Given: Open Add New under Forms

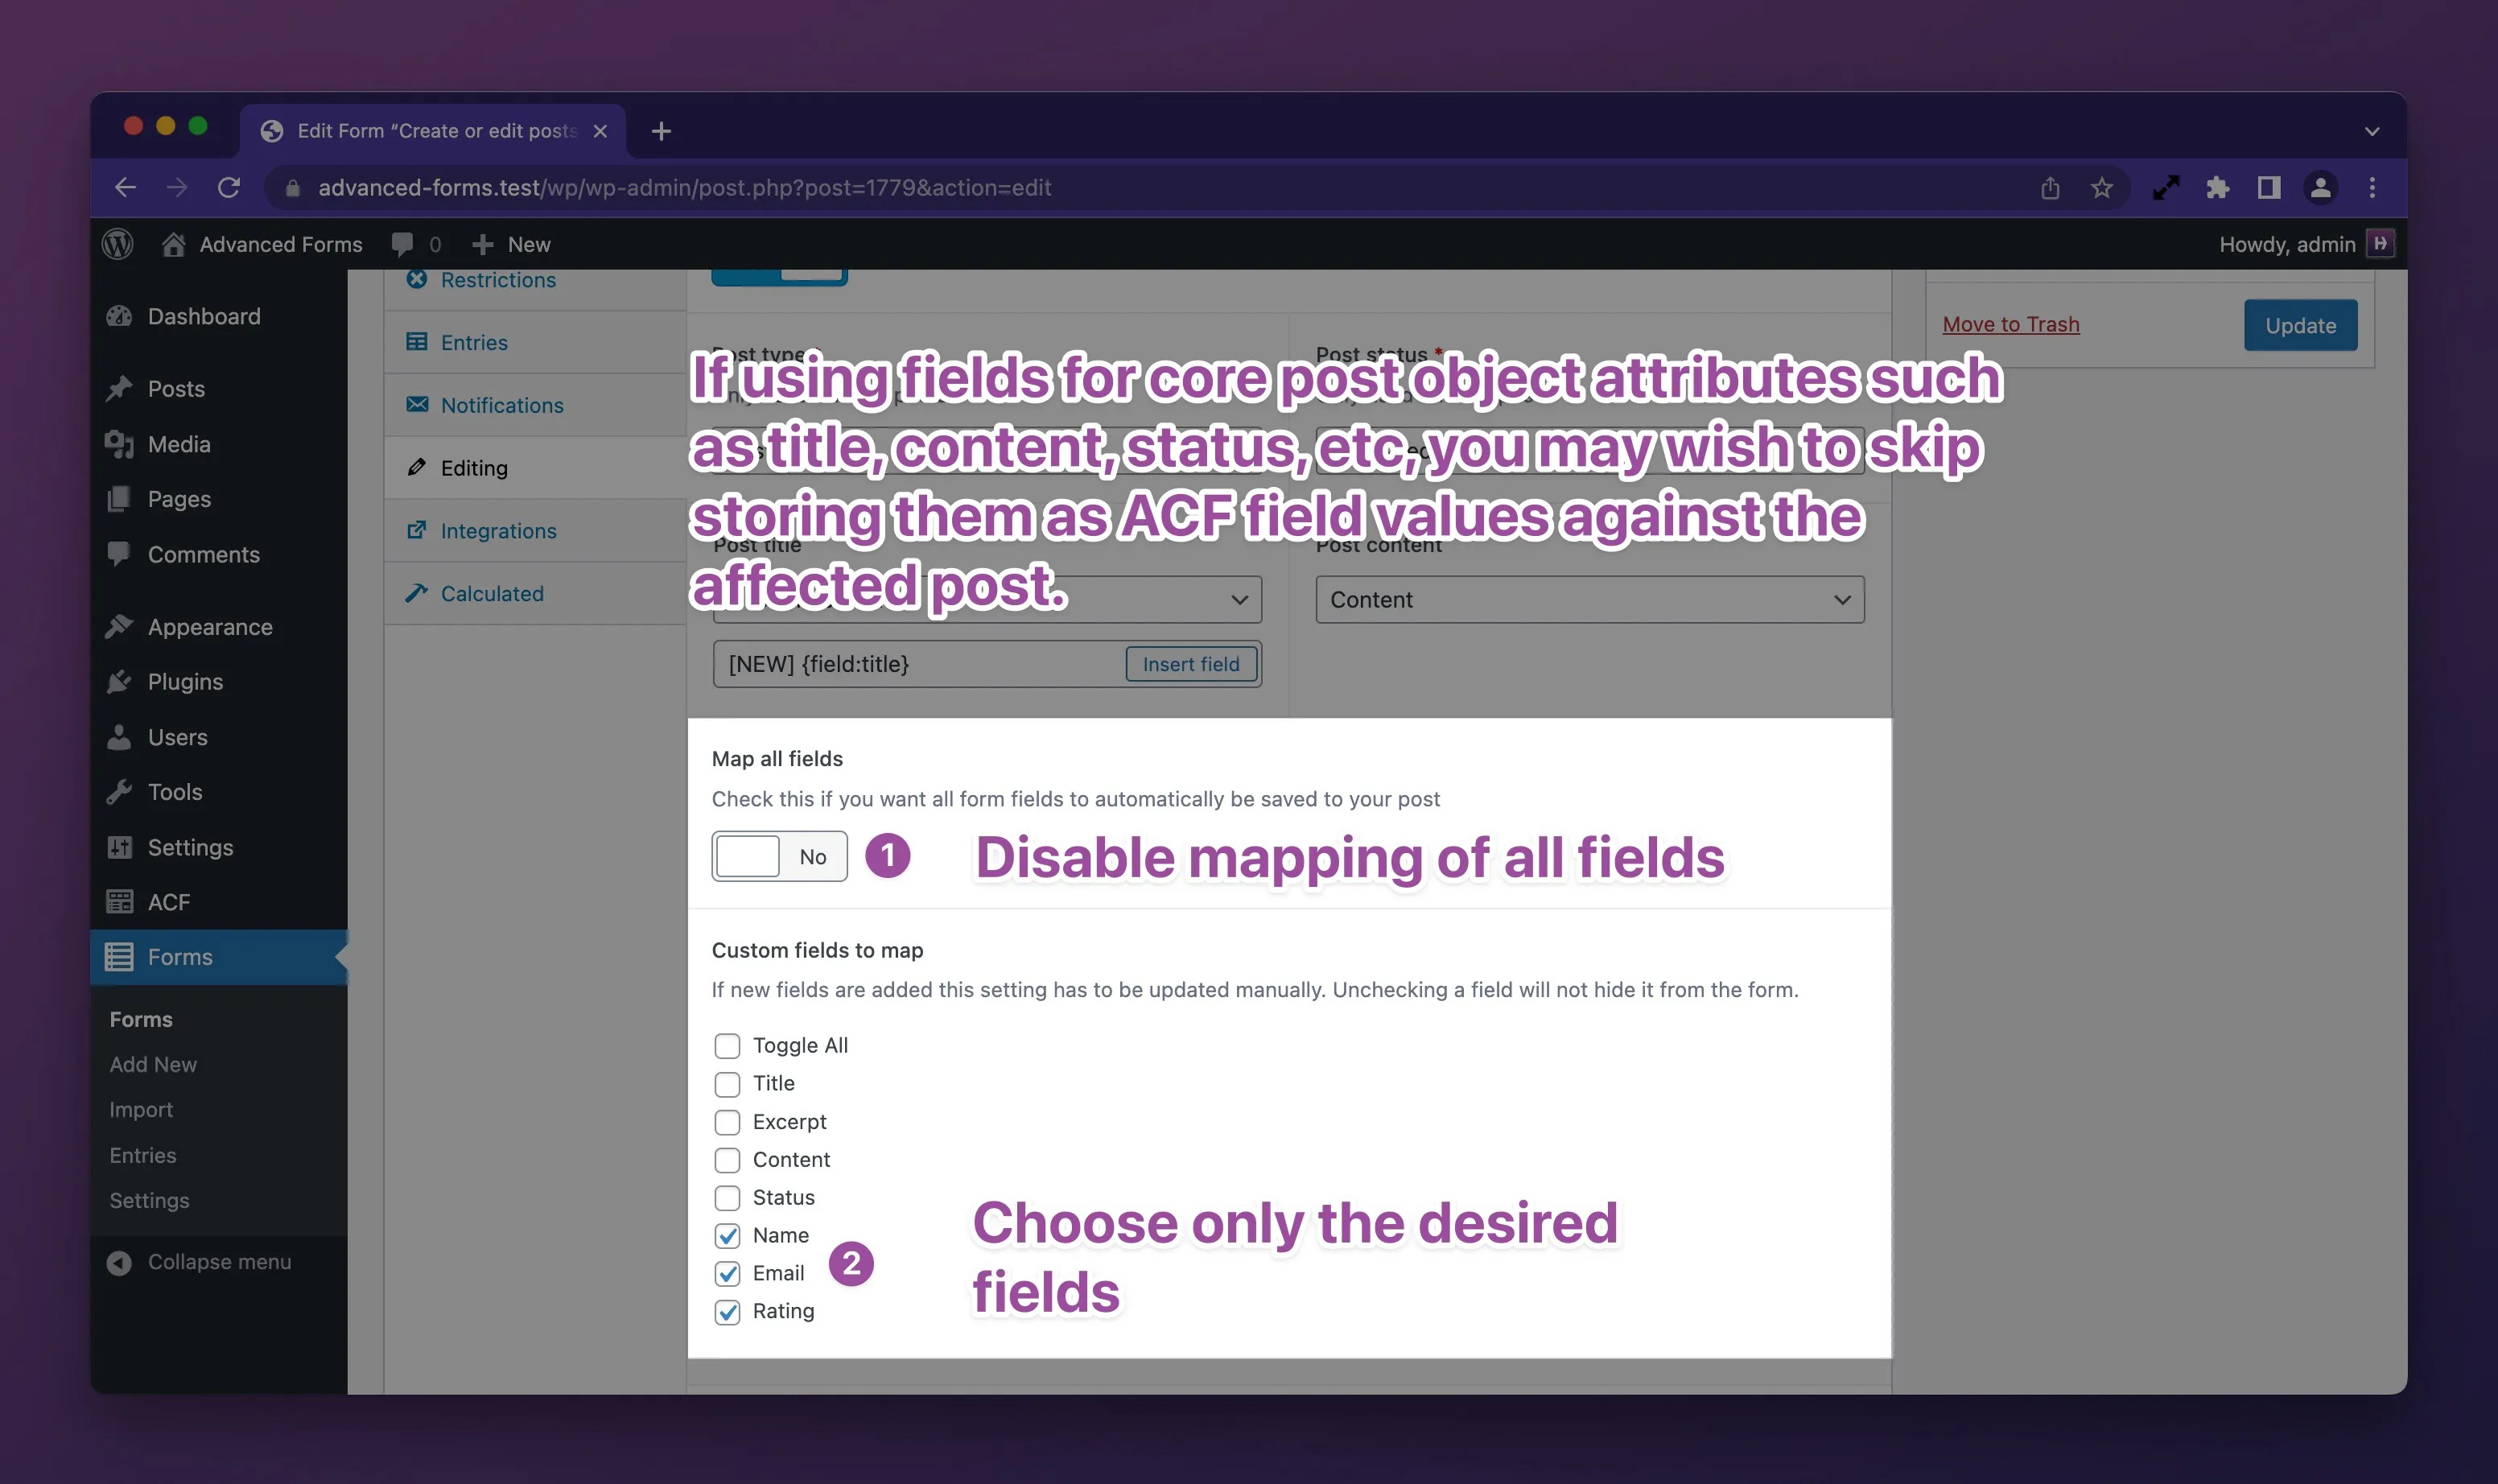Looking at the screenshot, I should 153,1065.
